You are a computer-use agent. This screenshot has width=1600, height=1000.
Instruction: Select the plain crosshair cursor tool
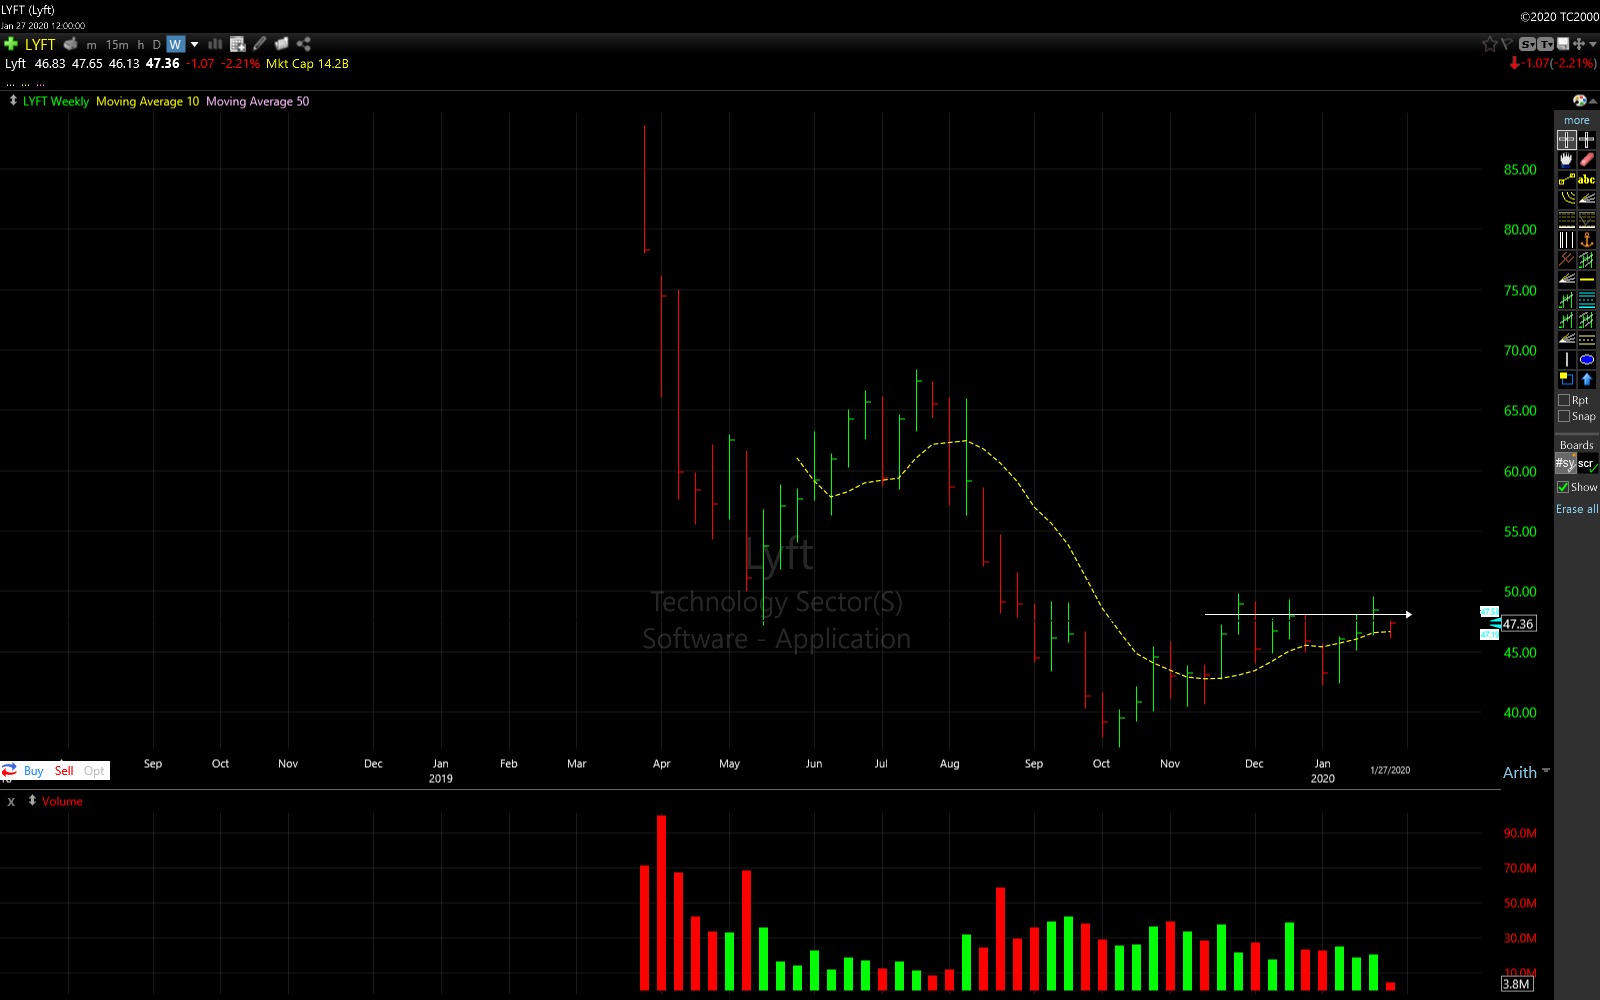1587,140
